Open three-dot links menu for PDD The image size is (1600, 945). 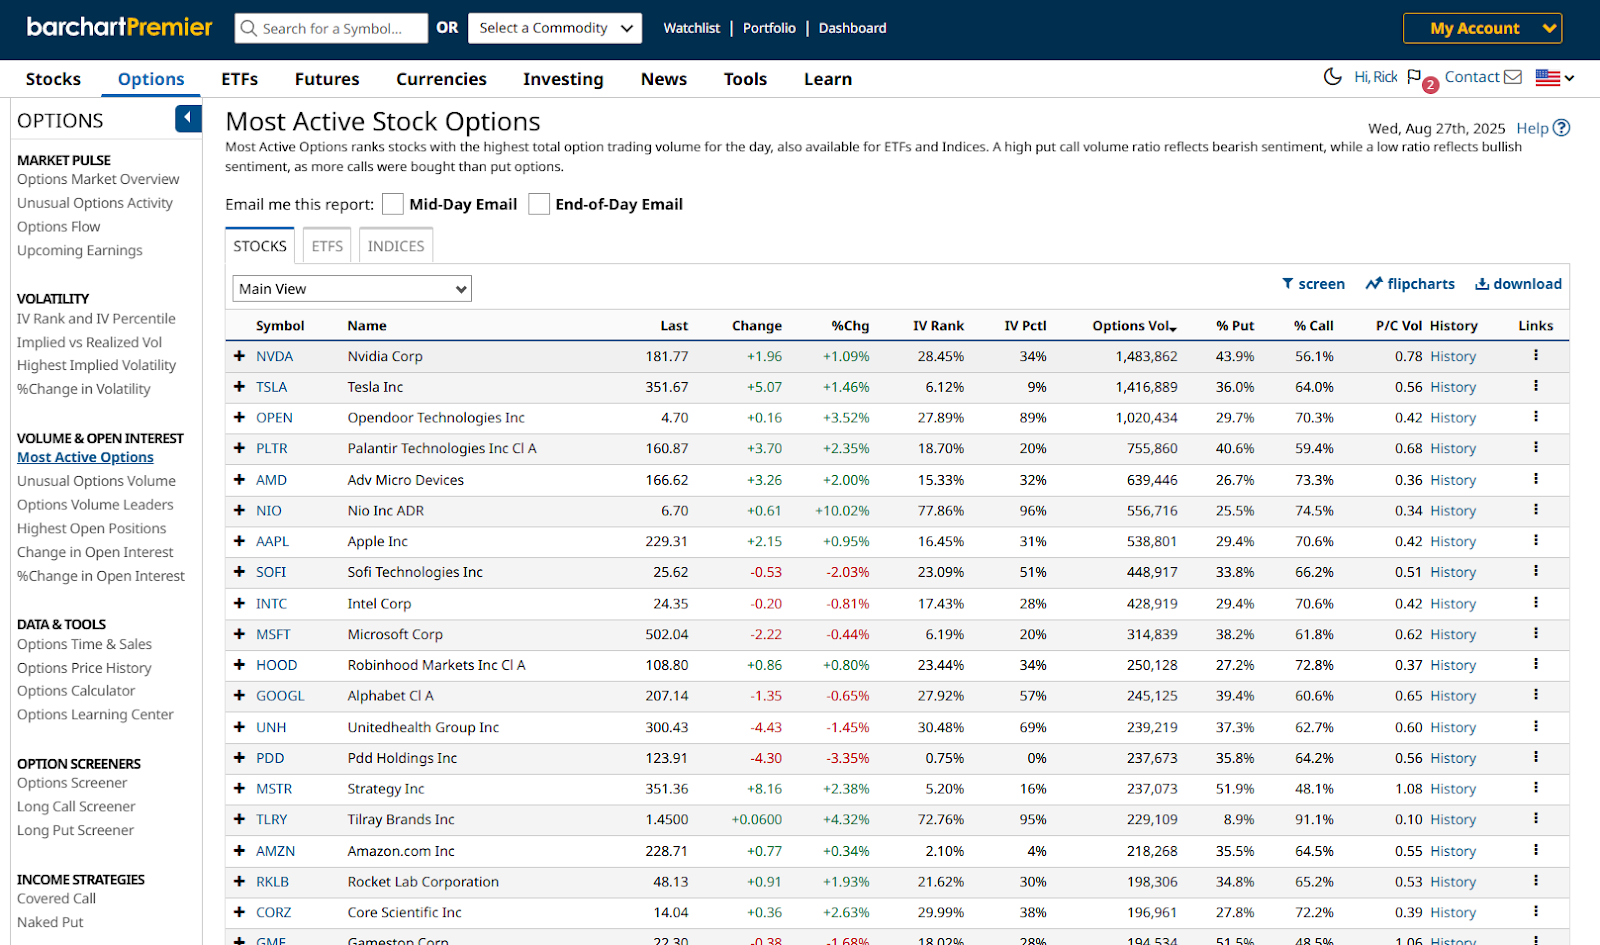1536,757
